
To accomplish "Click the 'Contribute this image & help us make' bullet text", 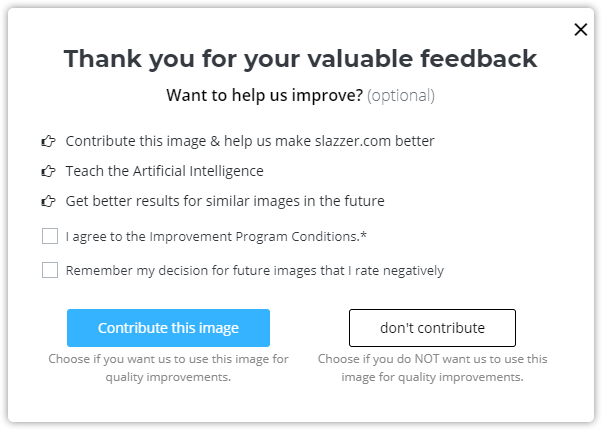I will click(x=188, y=141).
